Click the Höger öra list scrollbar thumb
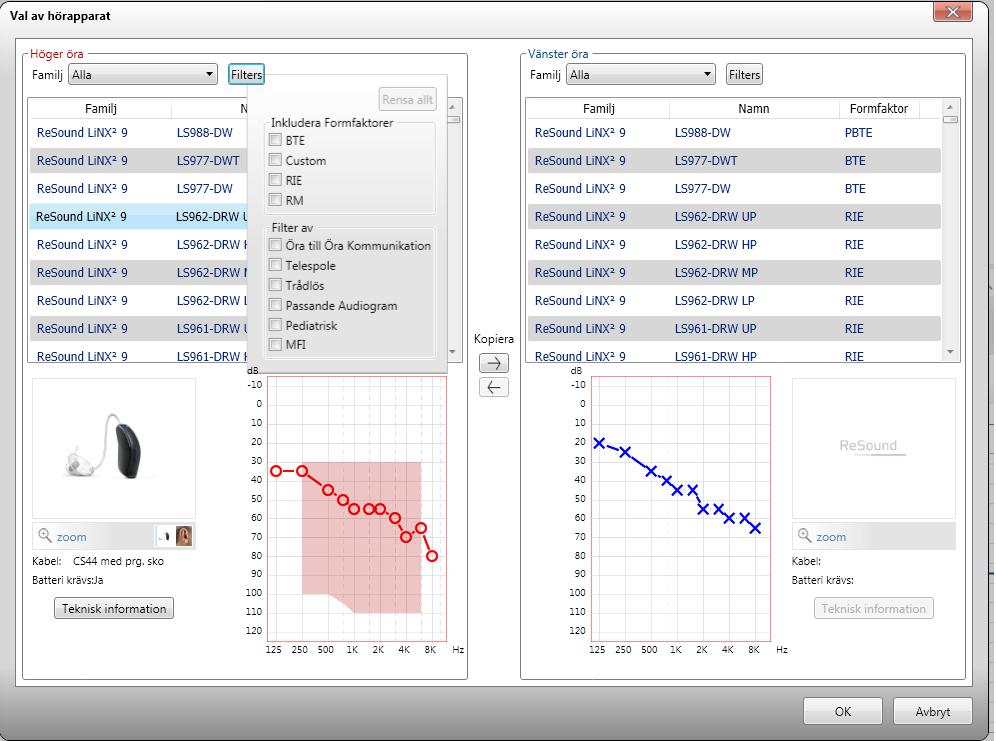Image resolution: width=996 pixels, height=741 pixels. pyautogui.click(x=452, y=119)
